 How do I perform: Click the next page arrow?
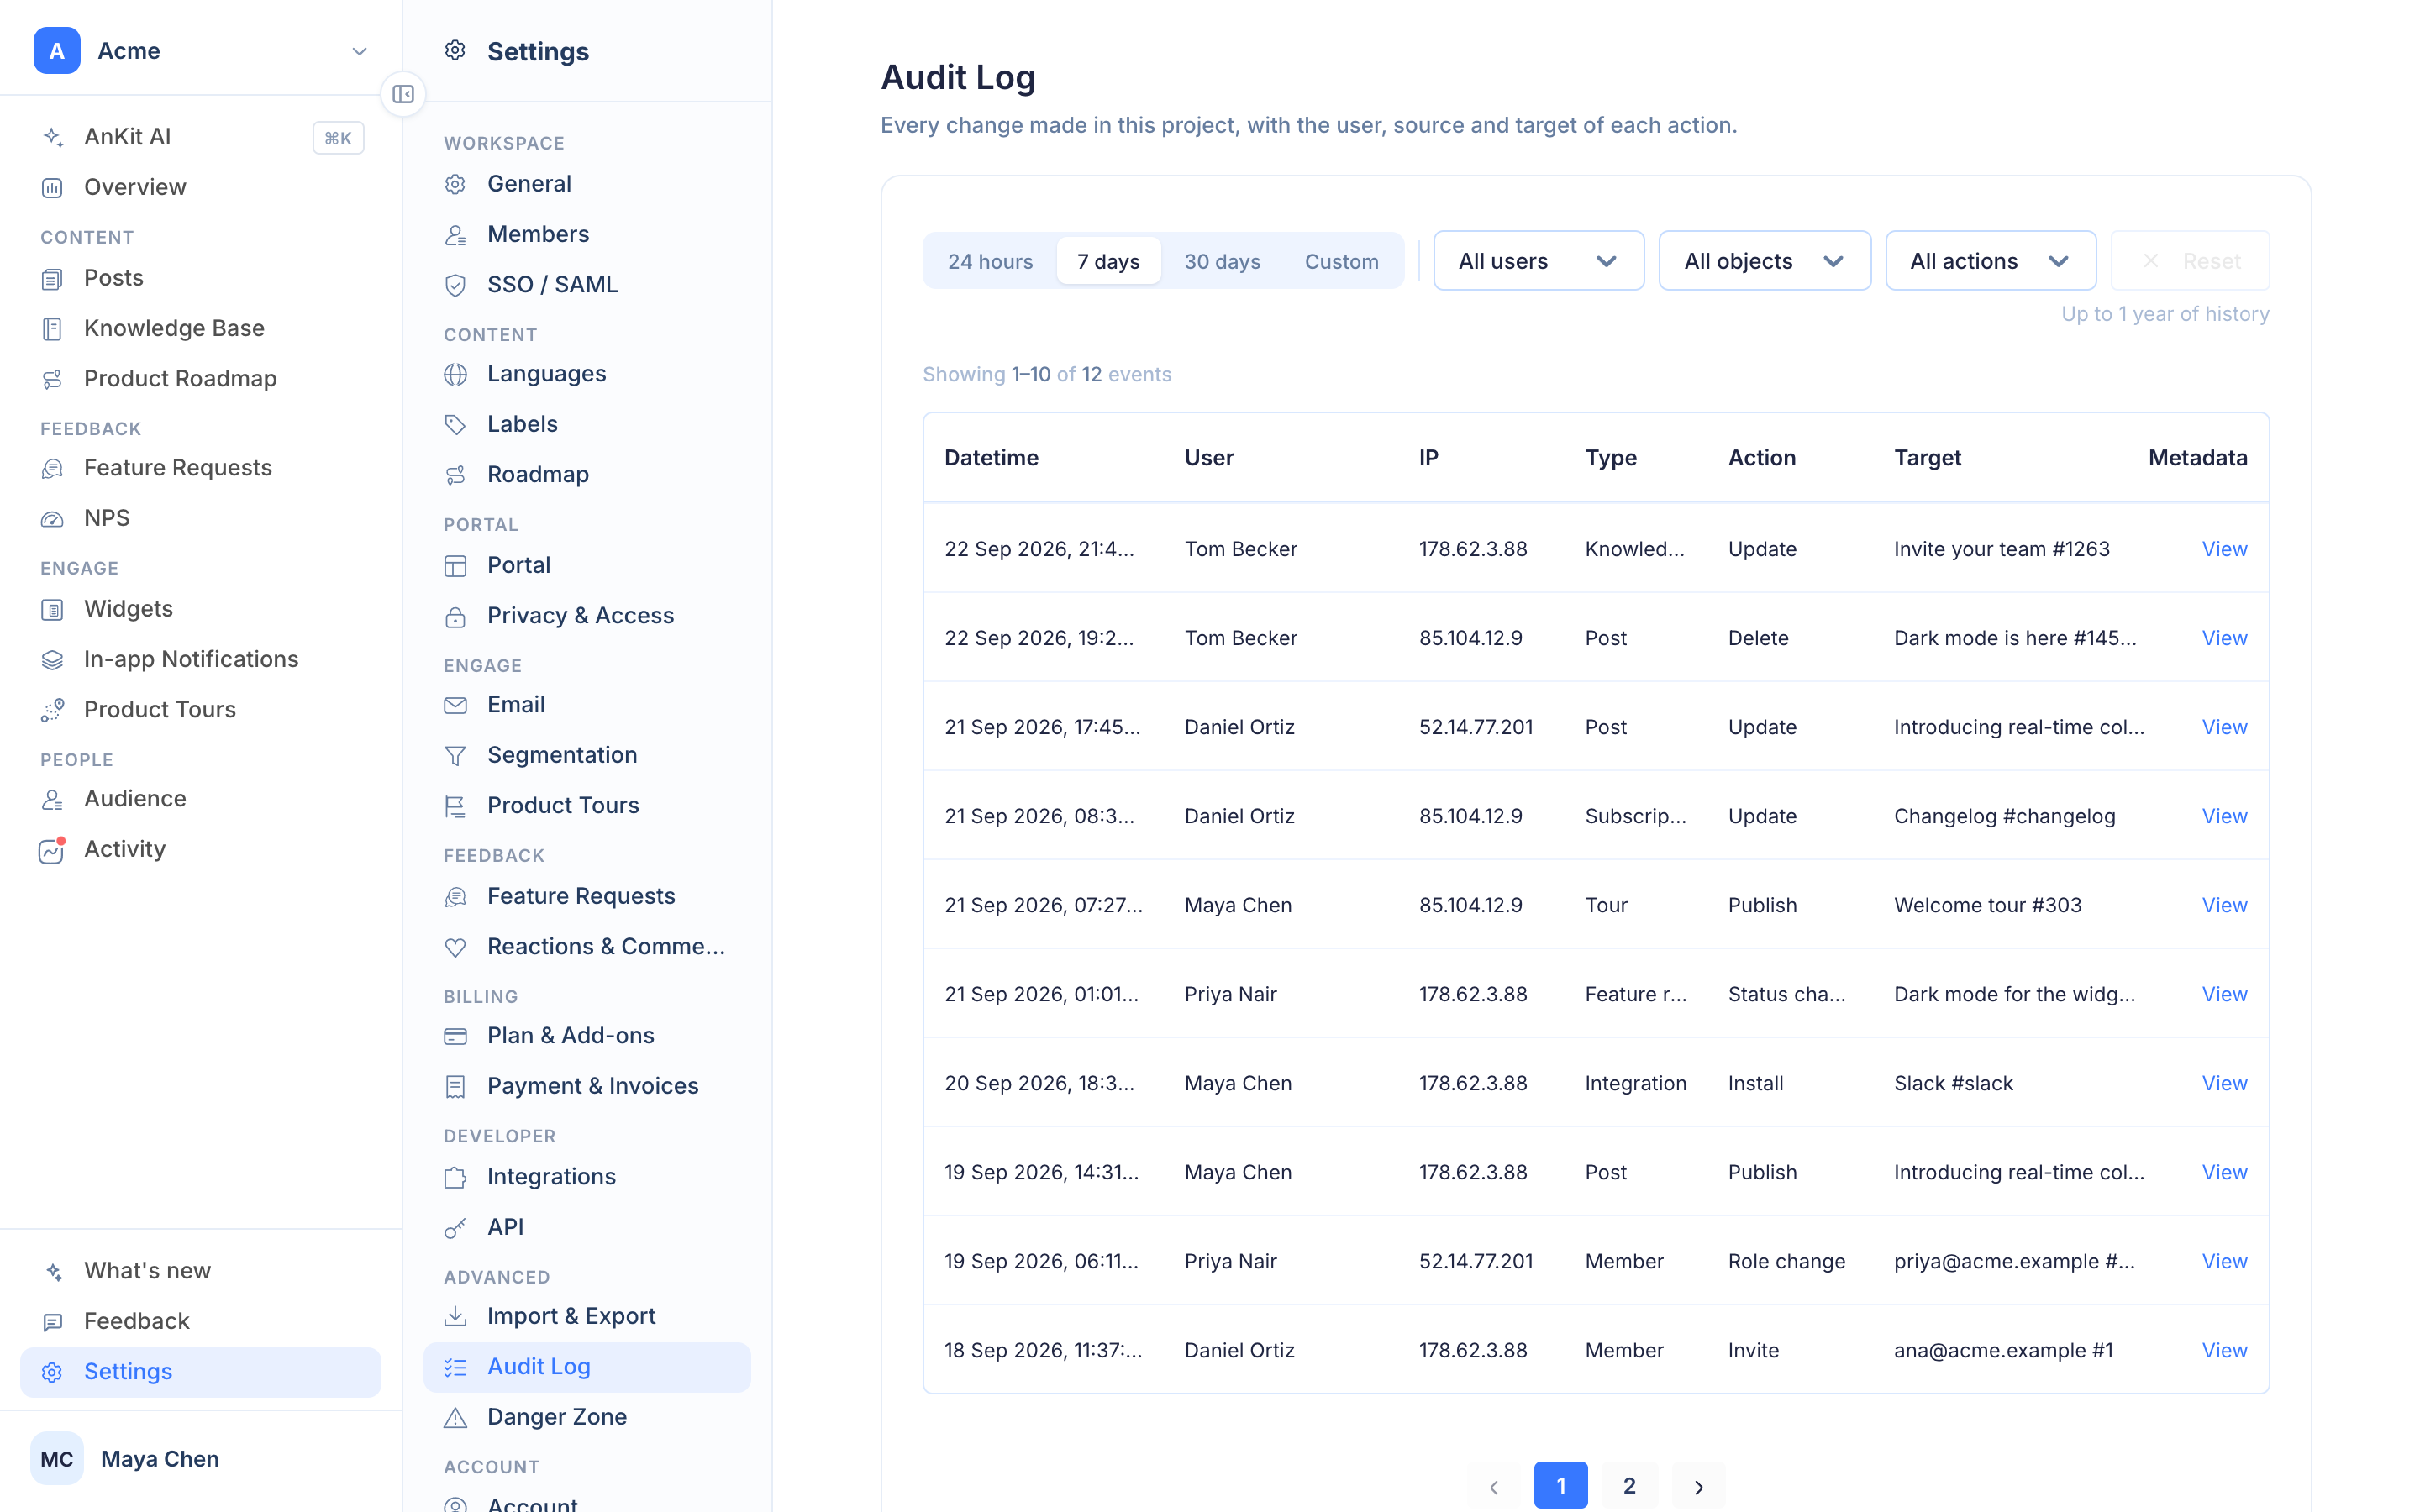[x=1698, y=1486]
